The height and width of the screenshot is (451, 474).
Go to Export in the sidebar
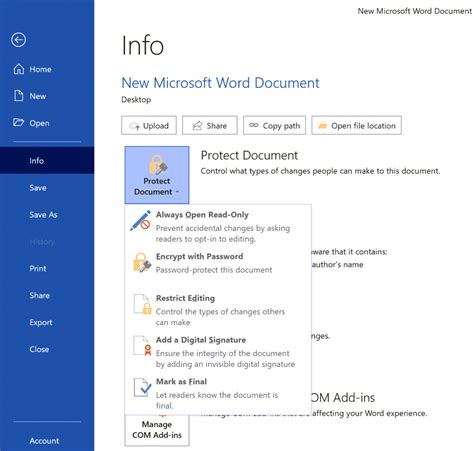click(x=47, y=322)
